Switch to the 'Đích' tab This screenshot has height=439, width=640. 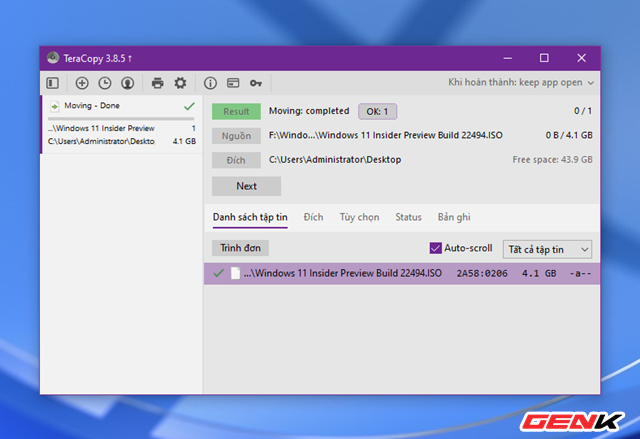(313, 217)
